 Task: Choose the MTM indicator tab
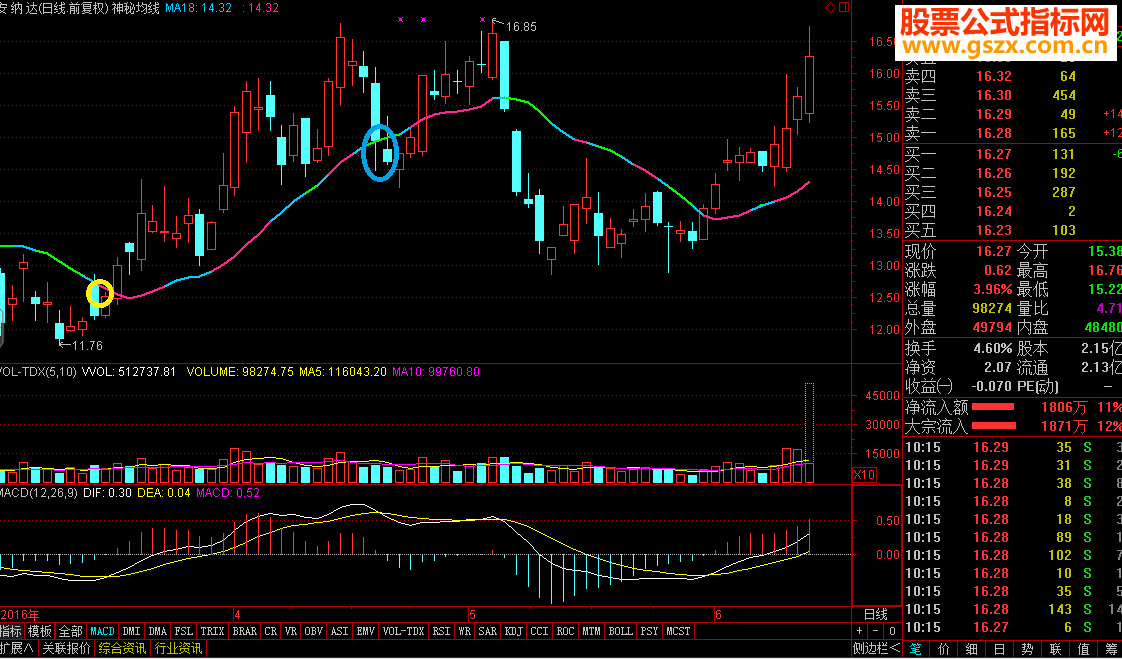(x=591, y=632)
